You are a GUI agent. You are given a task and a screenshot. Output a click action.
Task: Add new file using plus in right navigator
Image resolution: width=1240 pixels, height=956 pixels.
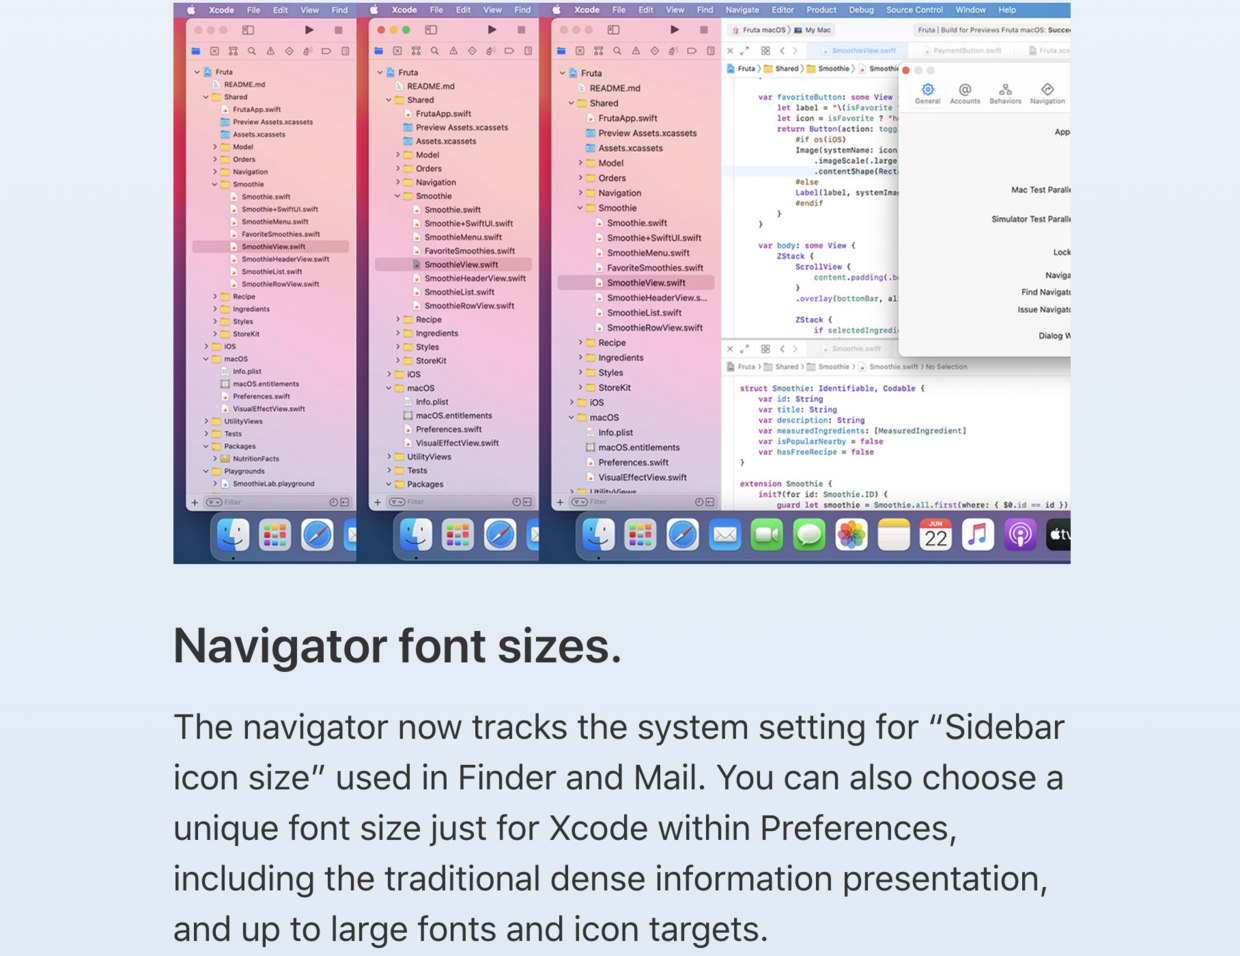(560, 502)
